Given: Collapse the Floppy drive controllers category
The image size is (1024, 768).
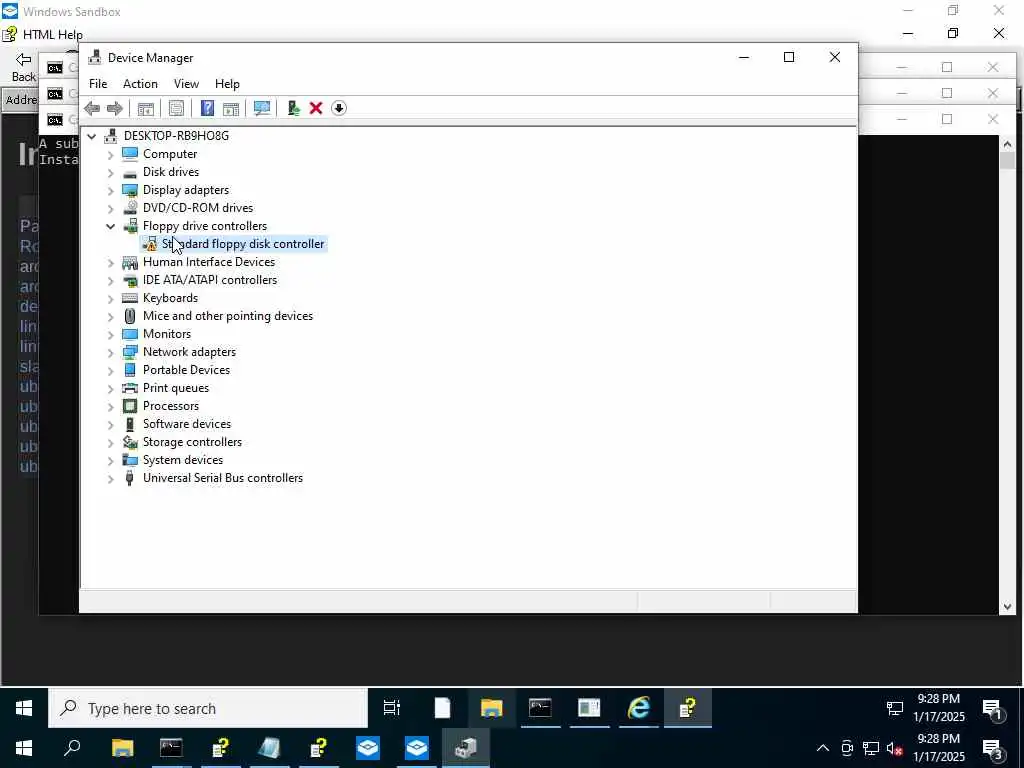Looking at the screenshot, I should point(110,226).
